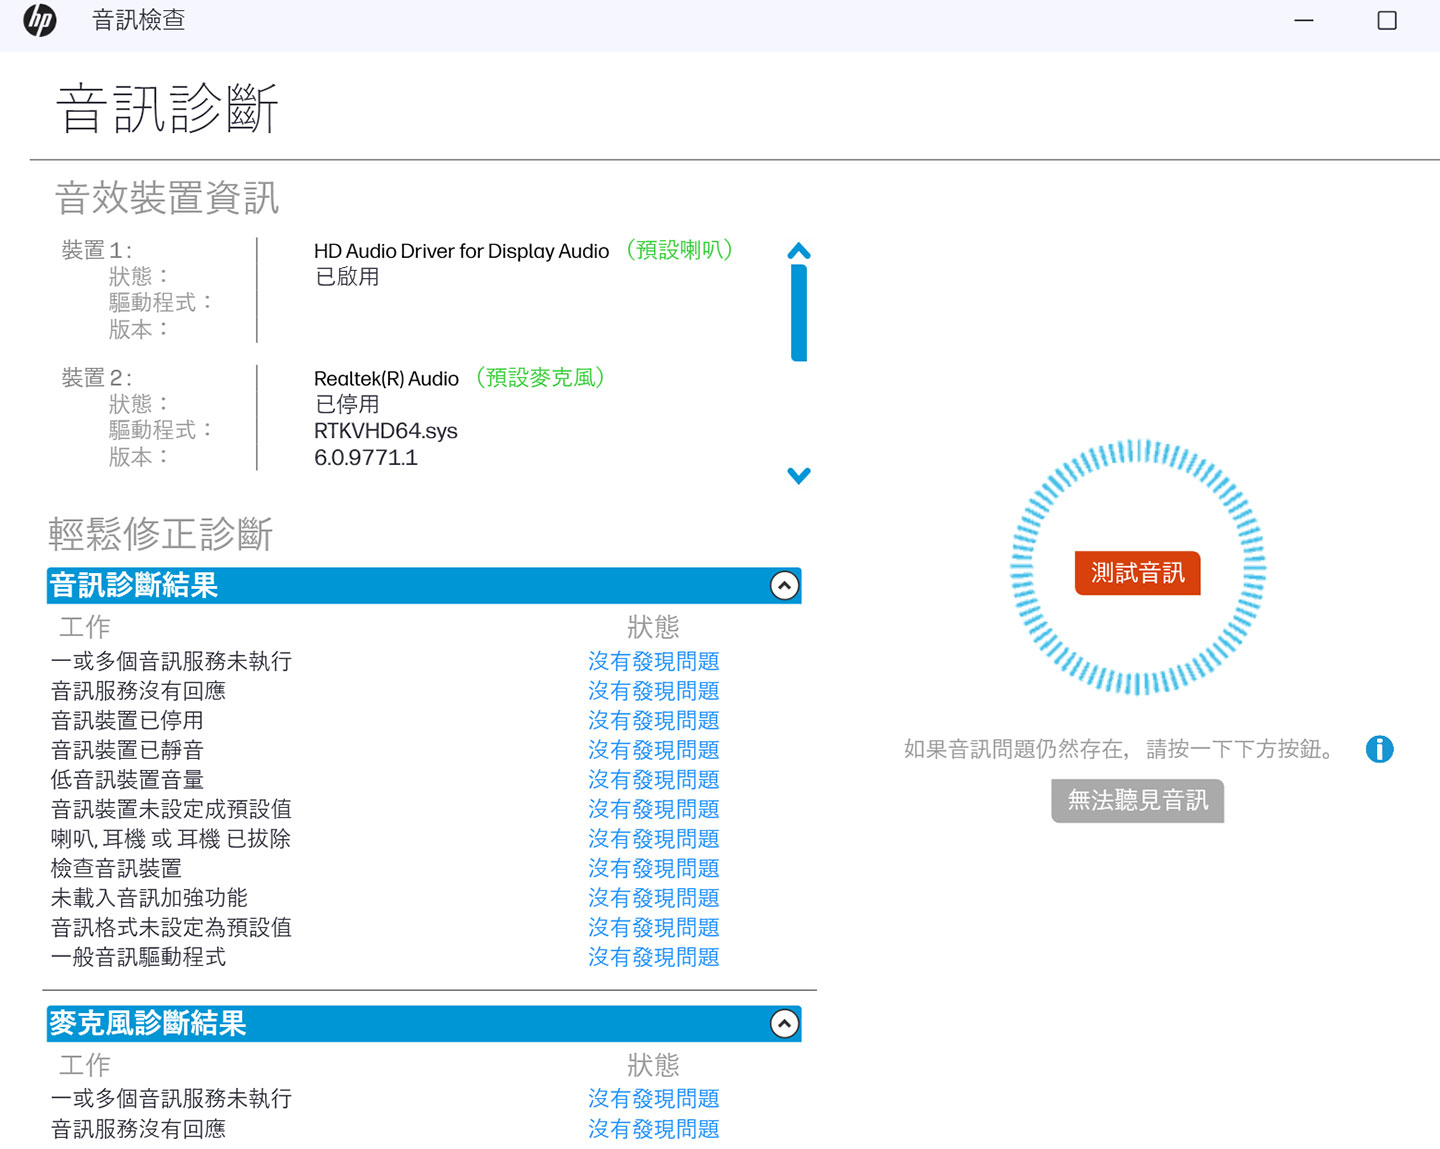Viewport: 1440px width, 1149px height.
Task: Open 沒有發現問題 beside 低音訊裝置音量
Action: 653,779
